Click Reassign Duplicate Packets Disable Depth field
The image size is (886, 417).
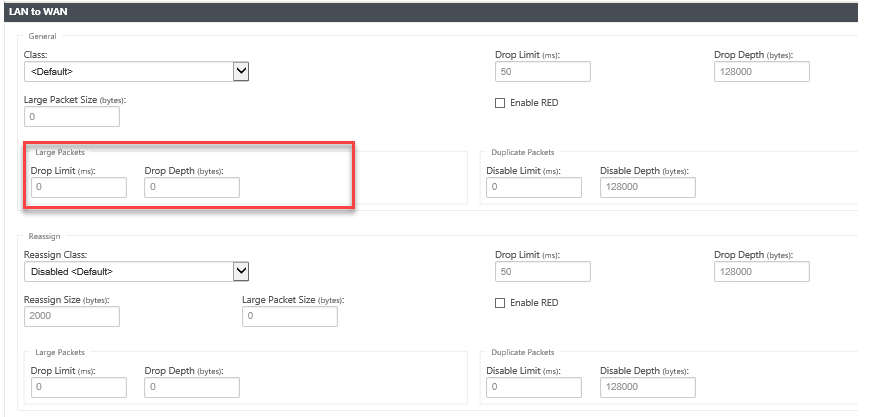pyautogui.click(x=648, y=388)
